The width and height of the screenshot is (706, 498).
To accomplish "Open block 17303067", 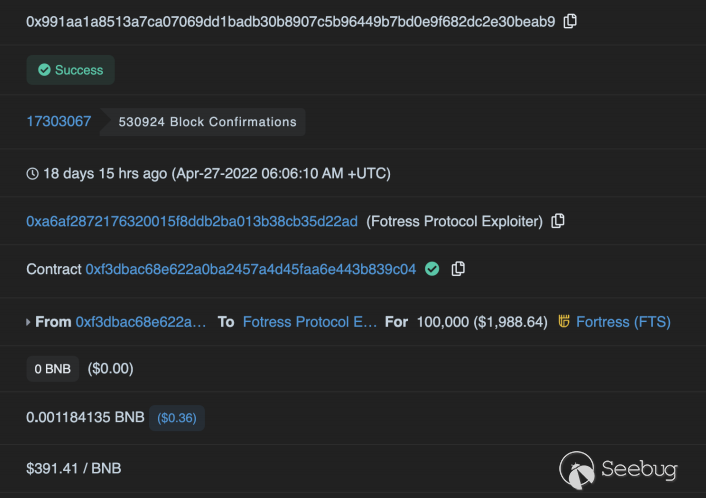I will coord(58,121).
